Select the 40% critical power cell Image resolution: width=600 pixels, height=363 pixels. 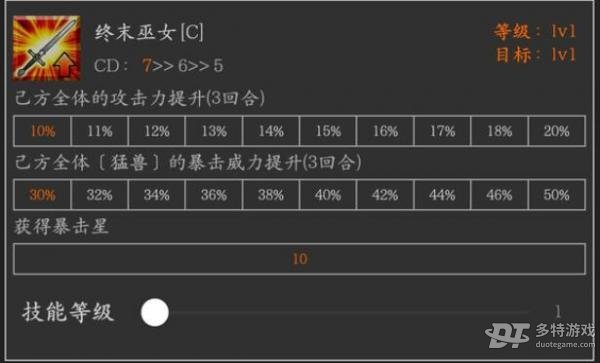328,195
